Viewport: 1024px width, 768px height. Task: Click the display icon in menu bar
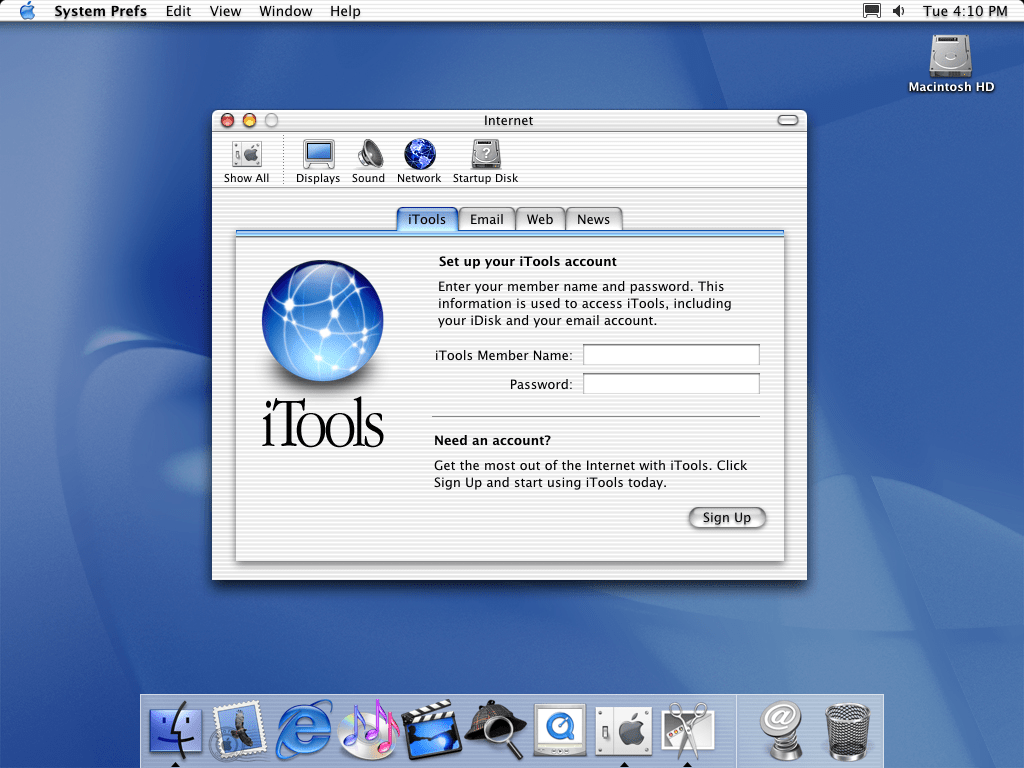click(872, 11)
